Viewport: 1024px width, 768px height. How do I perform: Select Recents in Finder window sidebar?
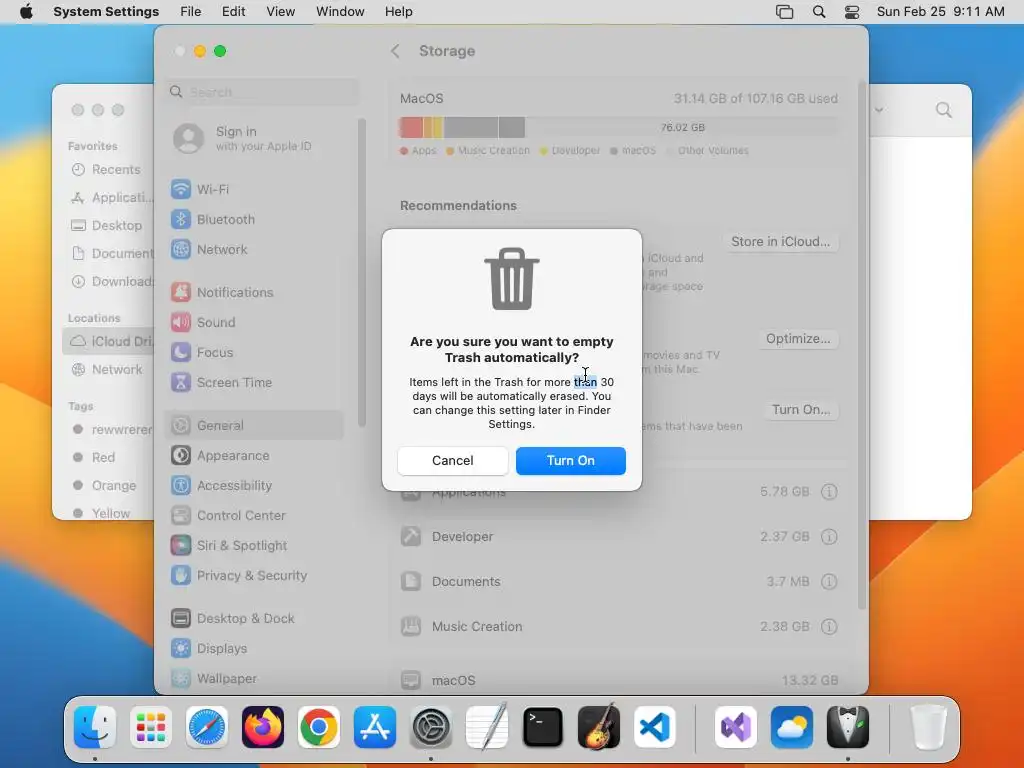pyautogui.click(x=106, y=170)
